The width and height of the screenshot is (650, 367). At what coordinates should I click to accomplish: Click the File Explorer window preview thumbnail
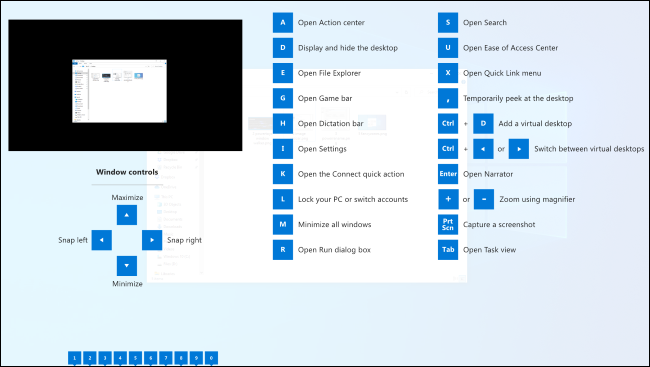(x=119, y=91)
